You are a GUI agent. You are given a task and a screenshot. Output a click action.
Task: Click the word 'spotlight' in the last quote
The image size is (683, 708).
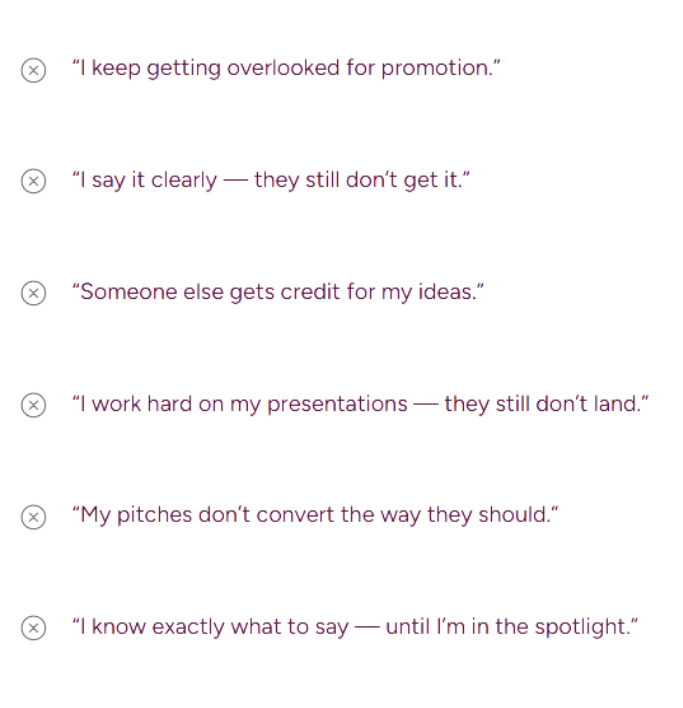click(583, 628)
